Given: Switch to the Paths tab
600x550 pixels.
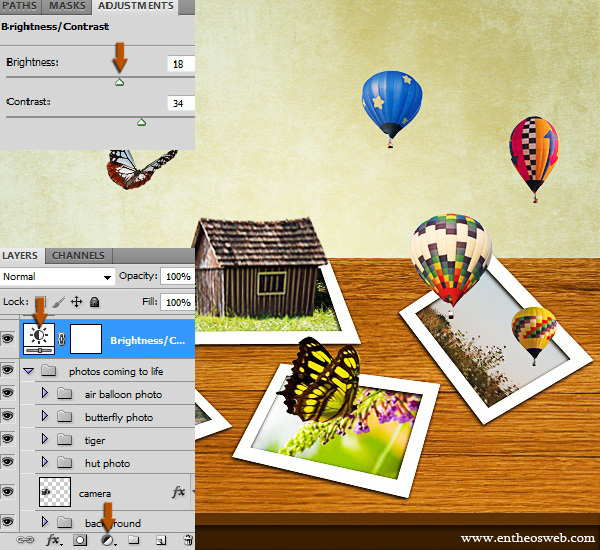Looking at the screenshot, I should click(x=20, y=6).
